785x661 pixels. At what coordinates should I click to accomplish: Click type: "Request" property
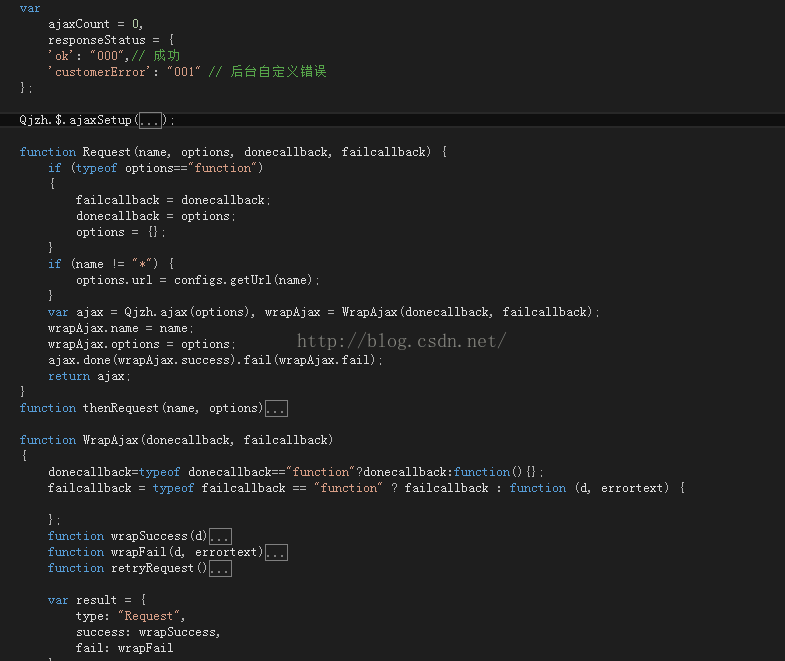click(x=130, y=616)
